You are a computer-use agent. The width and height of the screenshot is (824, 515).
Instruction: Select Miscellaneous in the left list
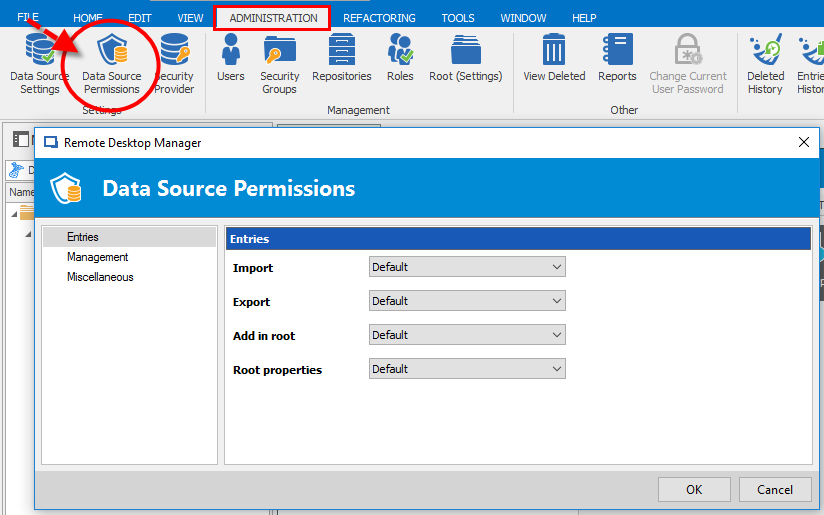(100, 277)
